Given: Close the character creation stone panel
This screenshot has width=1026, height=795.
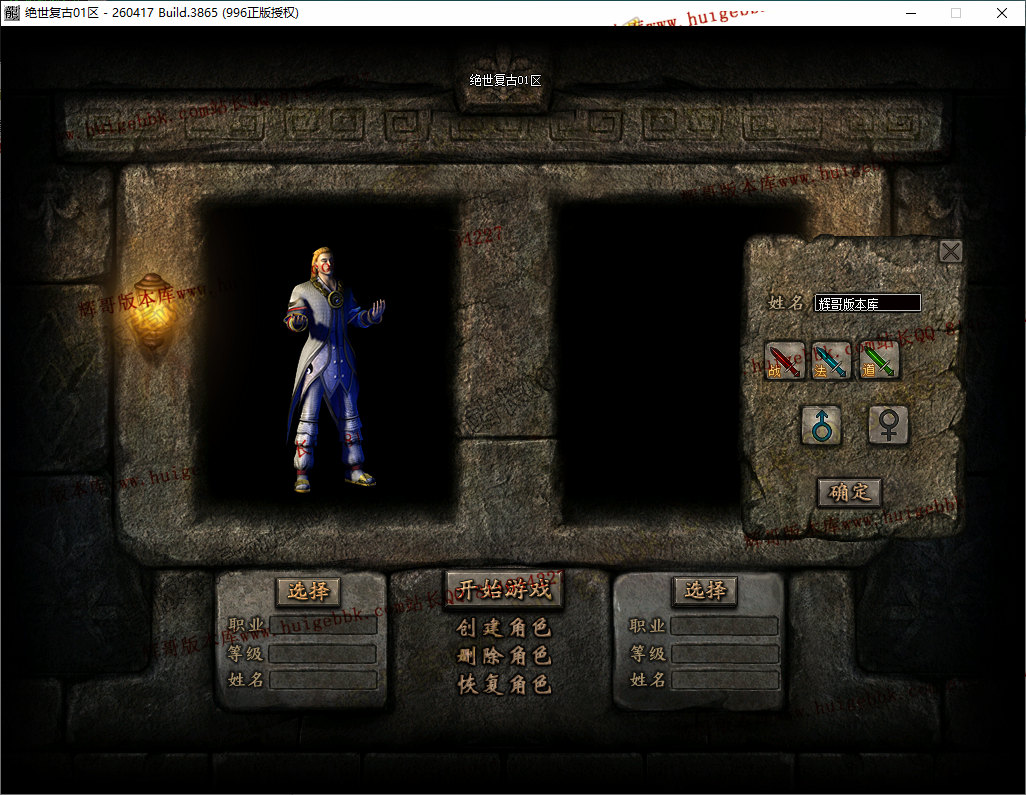Looking at the screenshot, I should (951, 251).
